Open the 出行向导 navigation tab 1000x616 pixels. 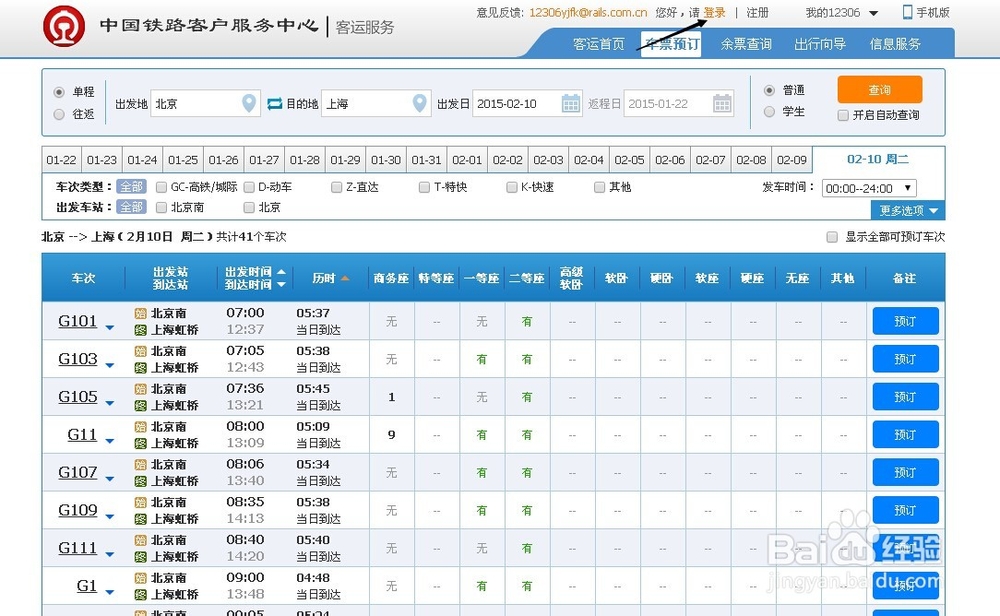point(820,44)
